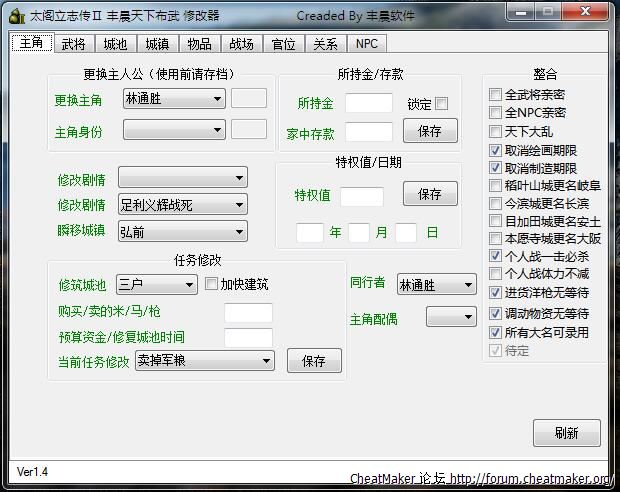The height and width of the screenshot is (492, 620).
Task: Expand the 更换主角 dropdown
Action: coord(218,100)
